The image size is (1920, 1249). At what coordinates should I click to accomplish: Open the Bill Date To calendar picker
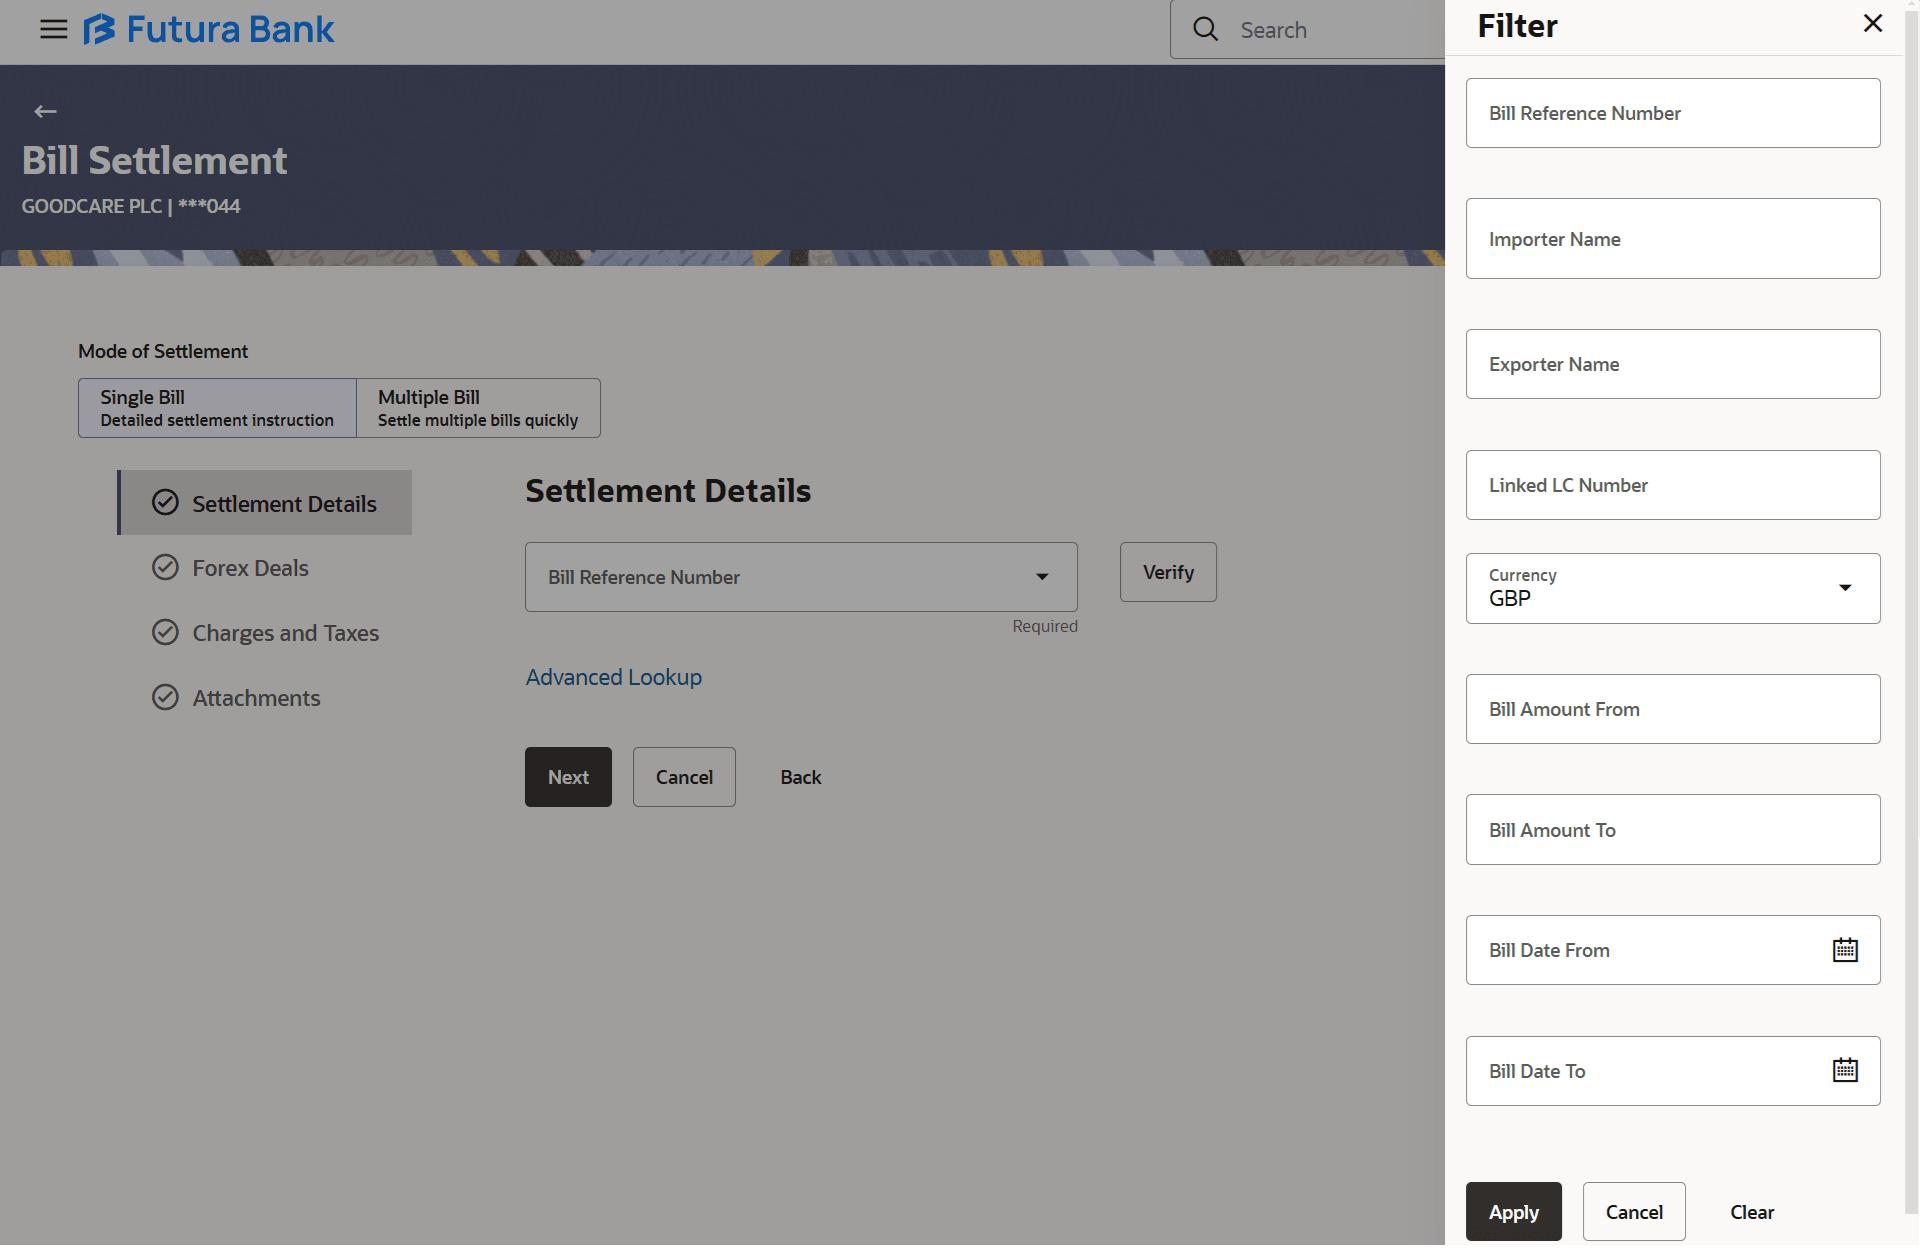[1844, 1071]
